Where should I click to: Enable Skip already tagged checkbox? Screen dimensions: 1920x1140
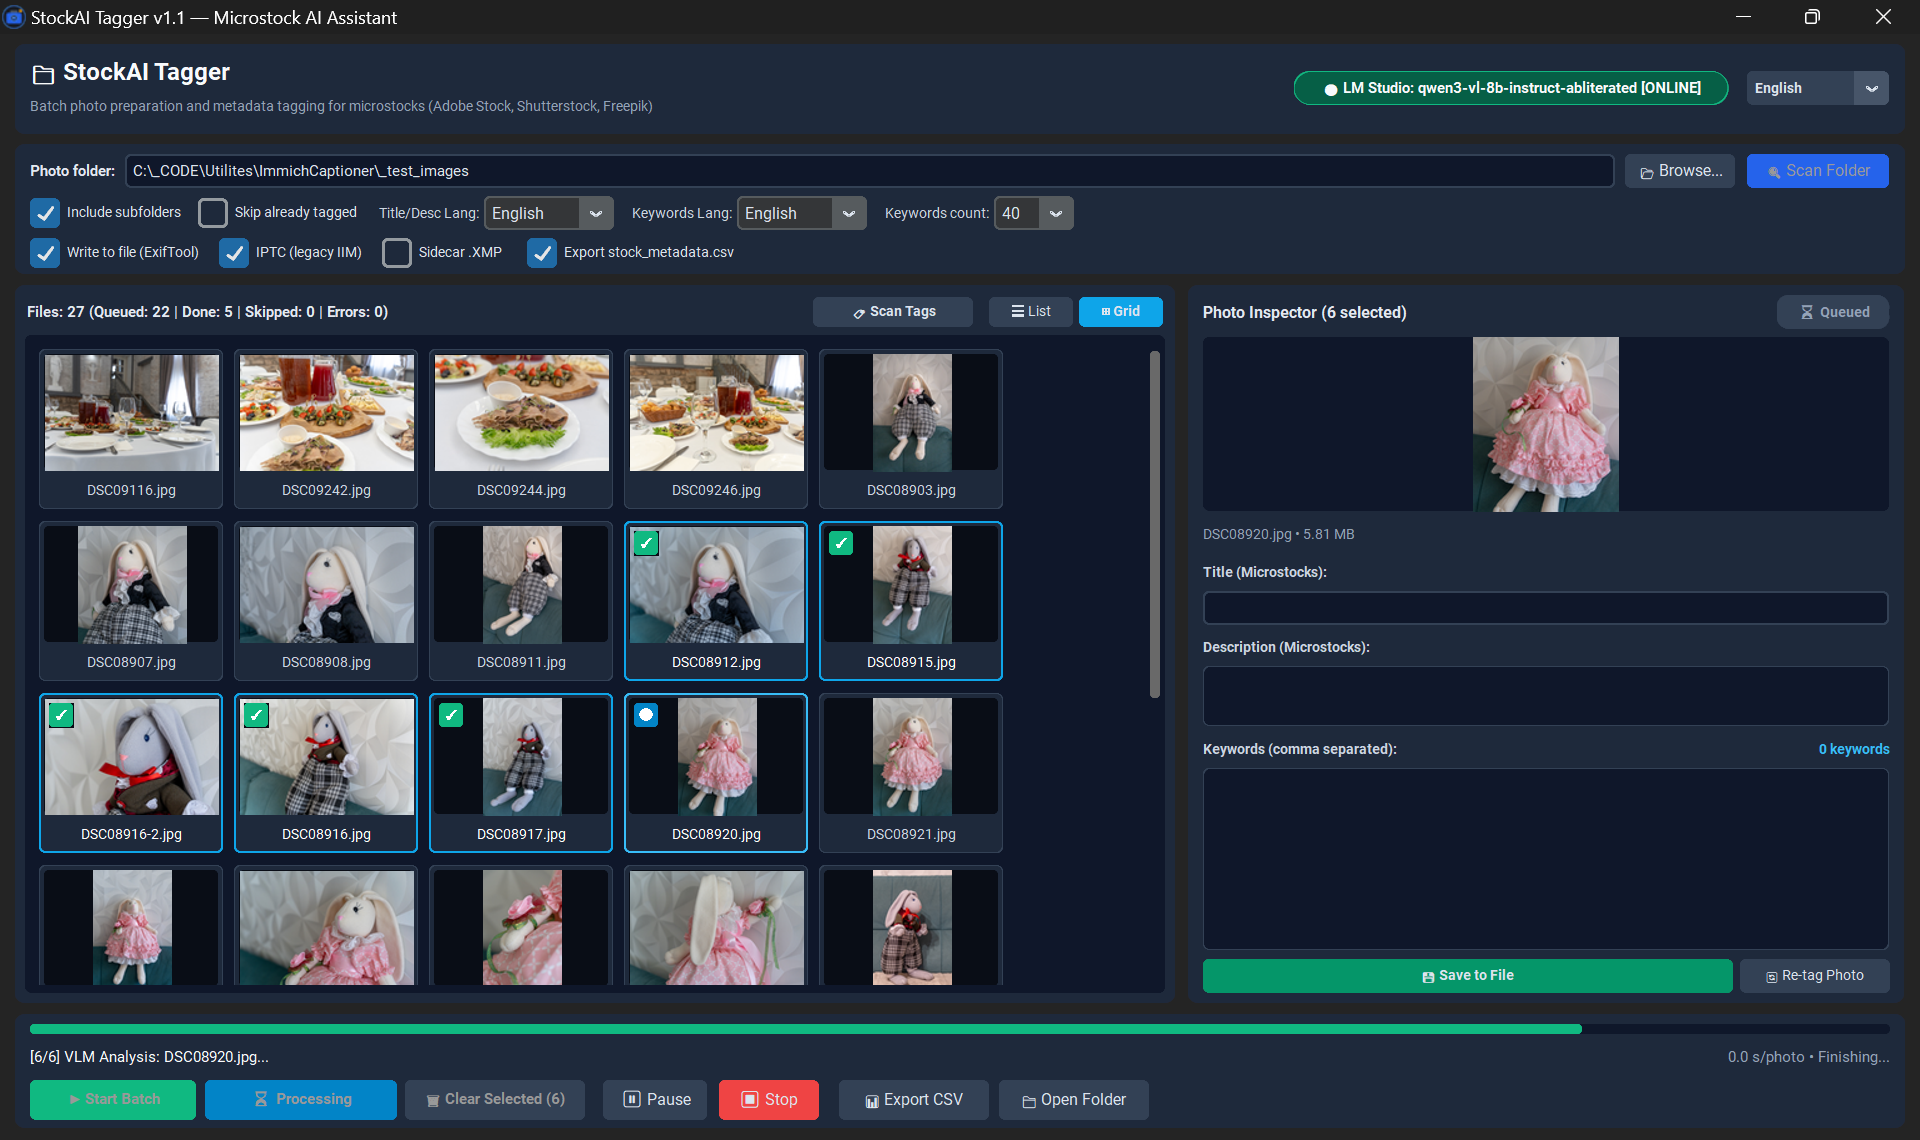tap(213, 213)
